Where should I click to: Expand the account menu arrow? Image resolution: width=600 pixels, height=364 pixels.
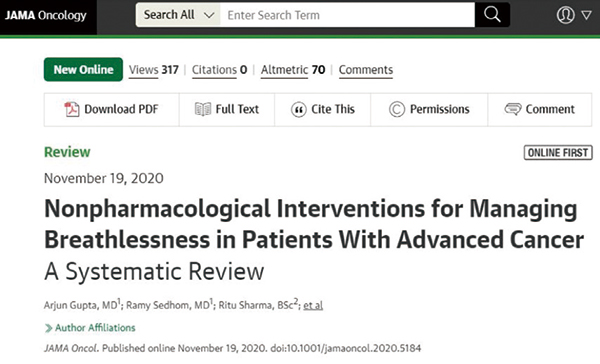click(x=586, y=15)
